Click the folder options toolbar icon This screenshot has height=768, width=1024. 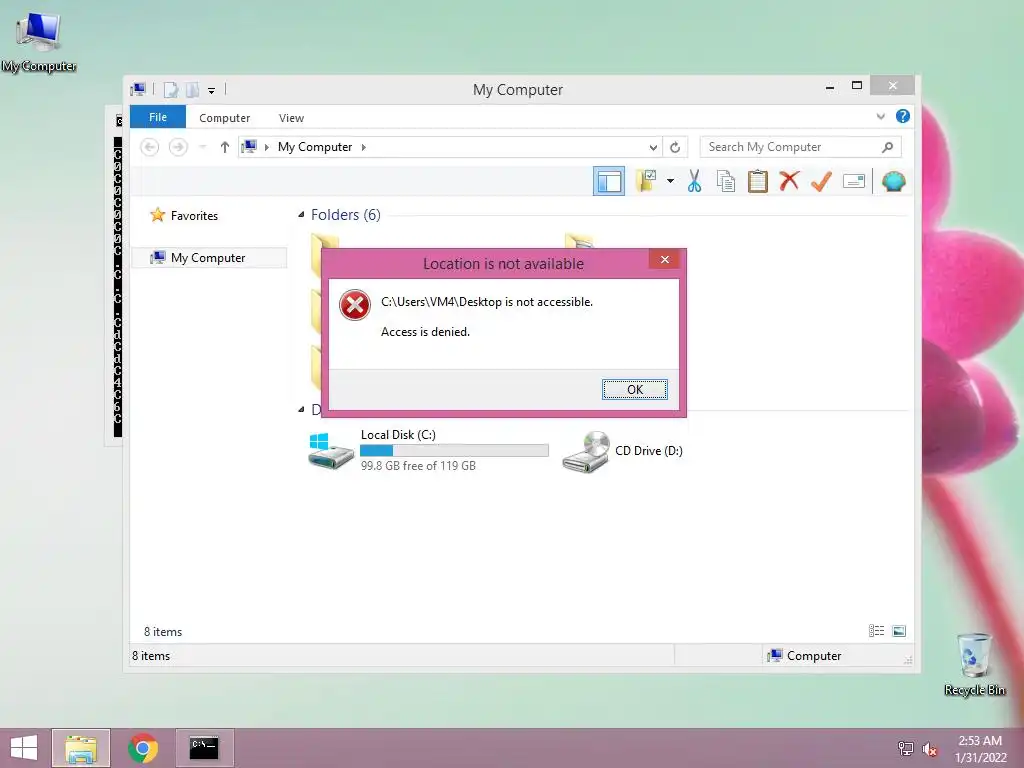[x=647, y=181]
